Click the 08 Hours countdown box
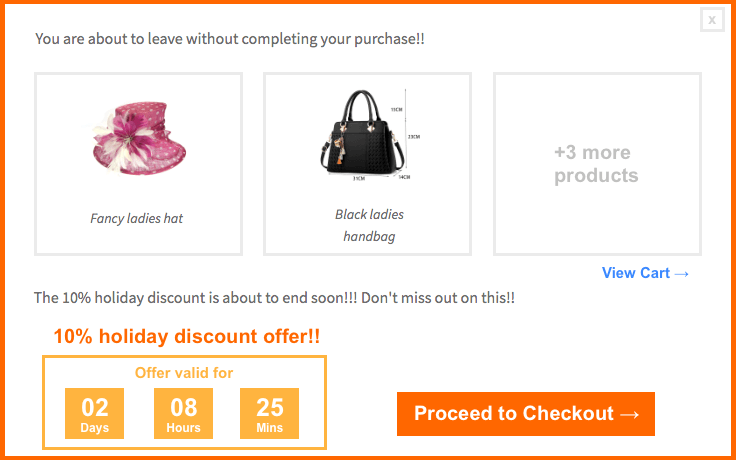The width and height of the screenshot is (736, 460). coord(183,414)
